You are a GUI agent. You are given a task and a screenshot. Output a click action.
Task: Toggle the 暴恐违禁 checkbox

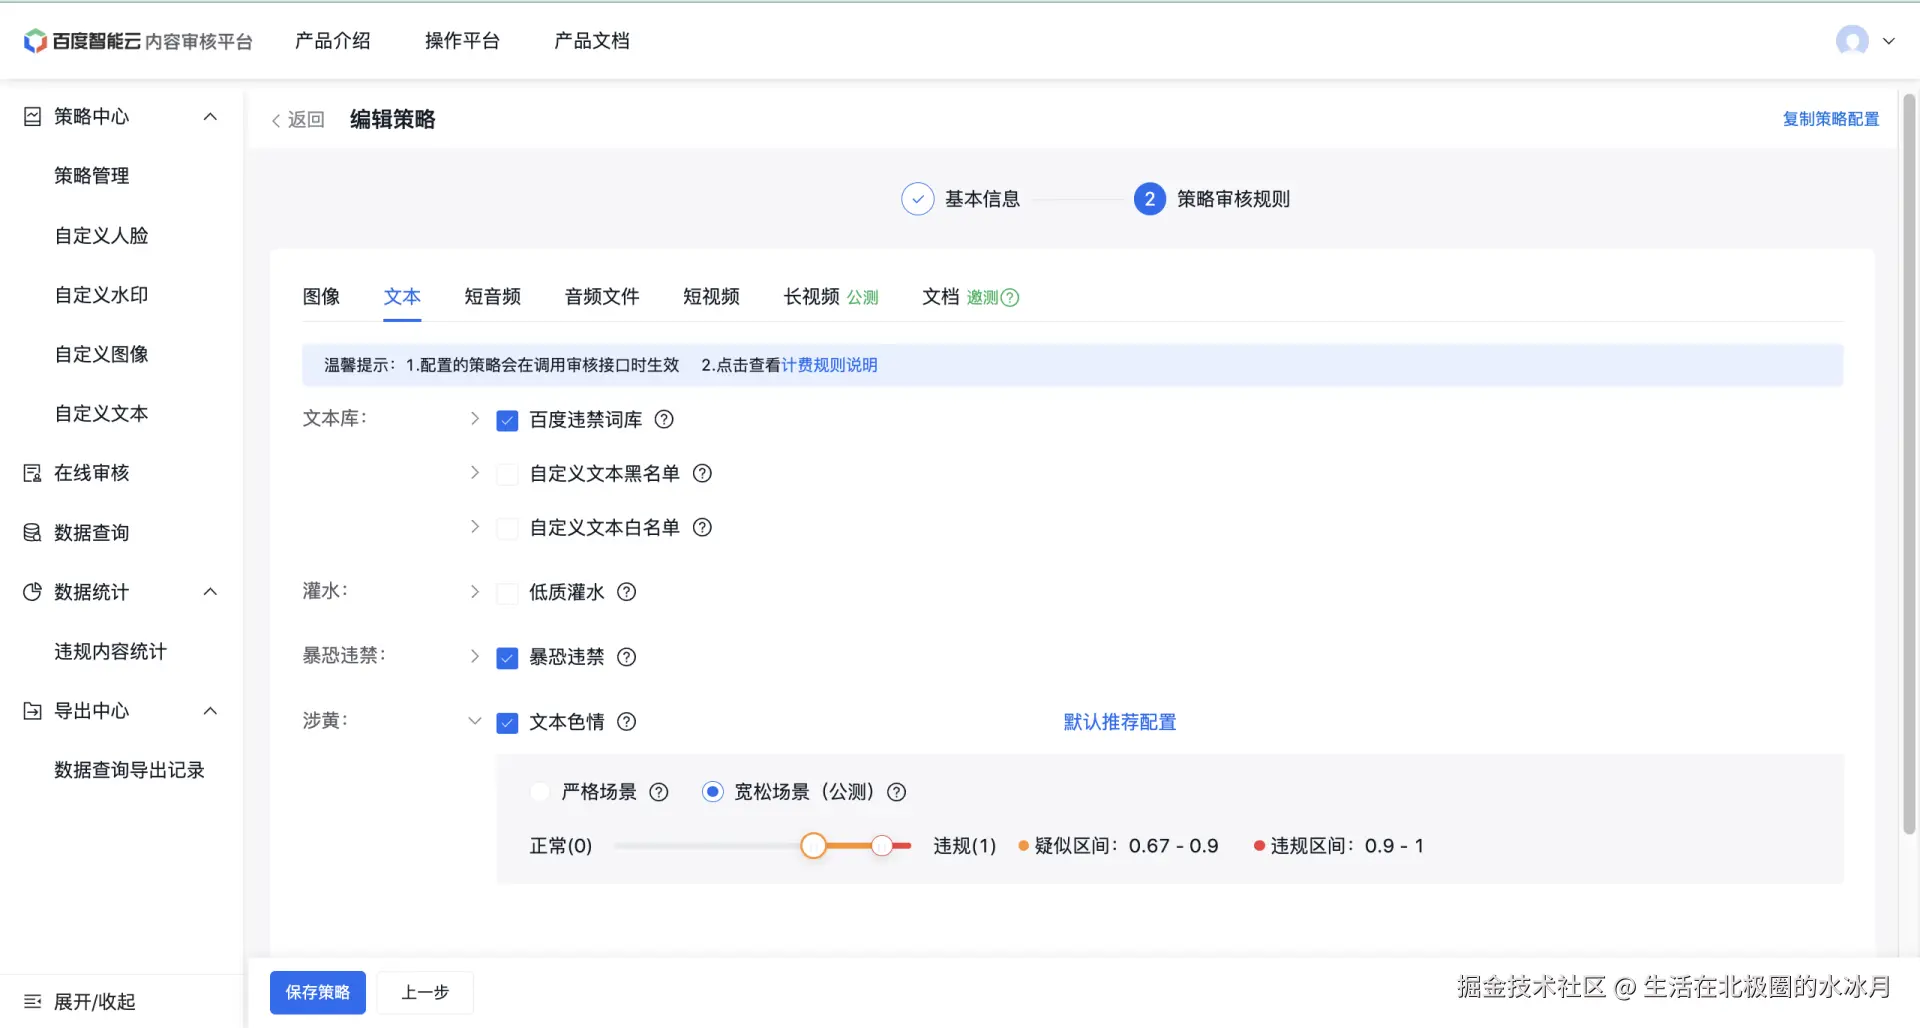click(x=508, y=658)
